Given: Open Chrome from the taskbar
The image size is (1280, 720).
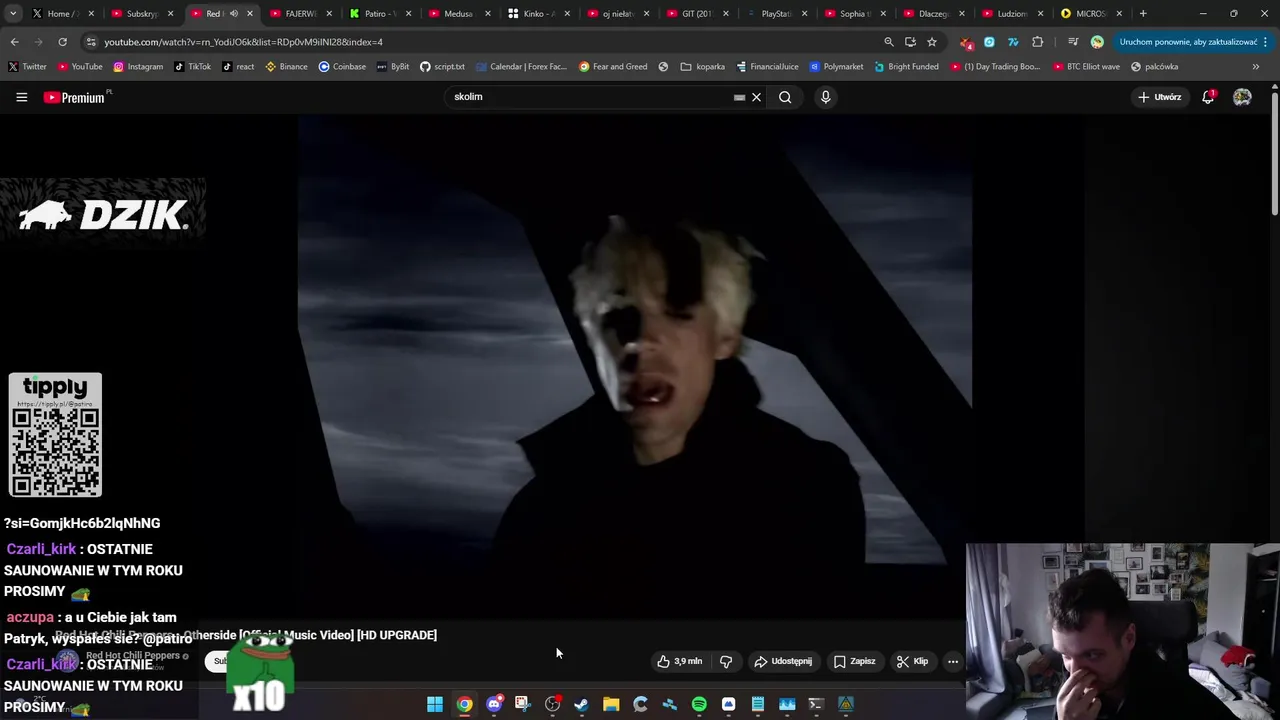Looking at the screenshot, I should 465,705.
